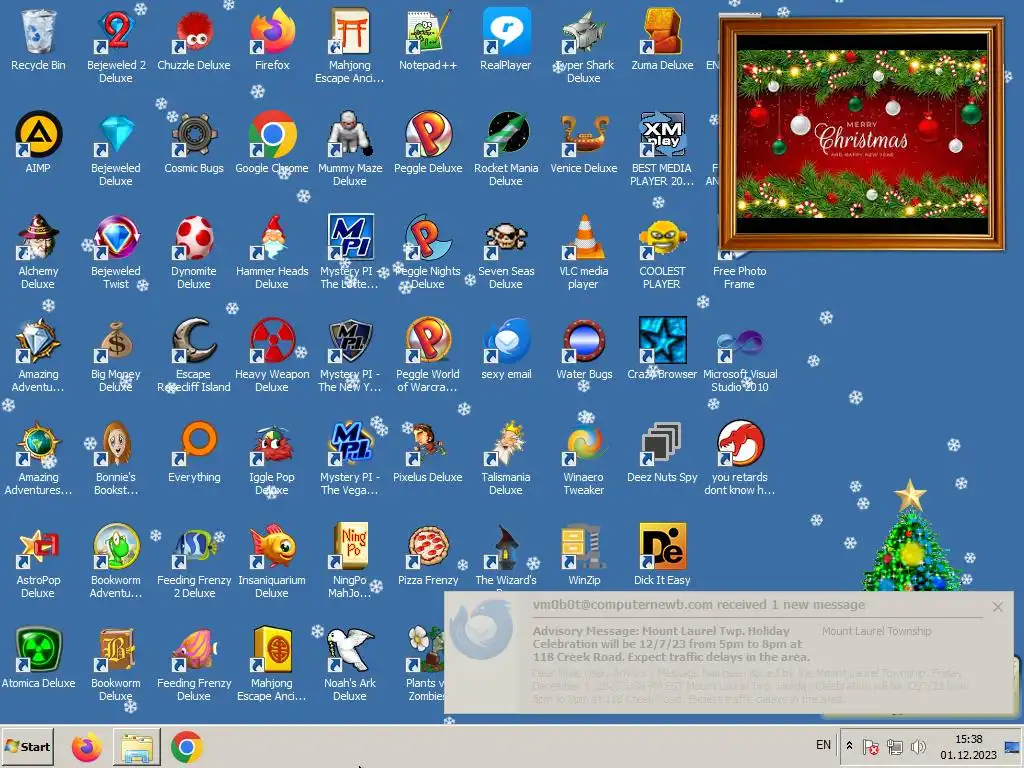
Task: Launch the Pizza Frenzy shortcut
Action: 428,546
